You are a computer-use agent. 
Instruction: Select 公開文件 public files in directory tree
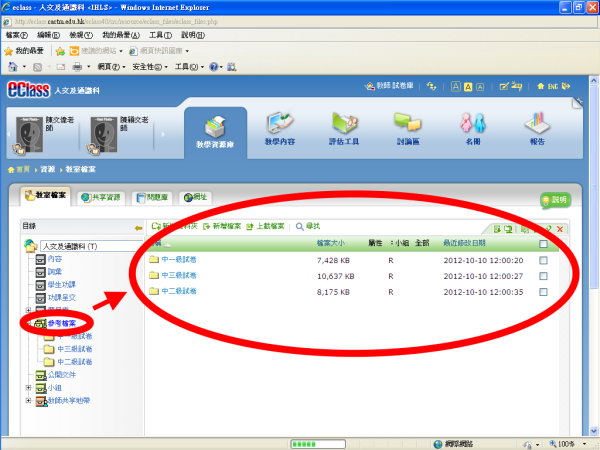(62, 375)
